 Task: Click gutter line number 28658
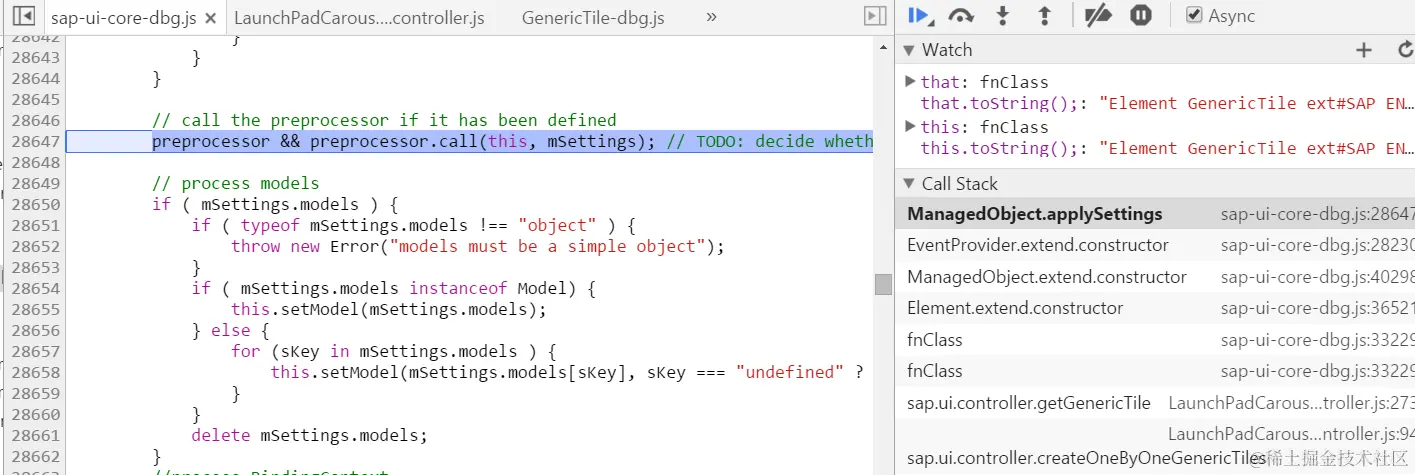click(x=36, y=372)
